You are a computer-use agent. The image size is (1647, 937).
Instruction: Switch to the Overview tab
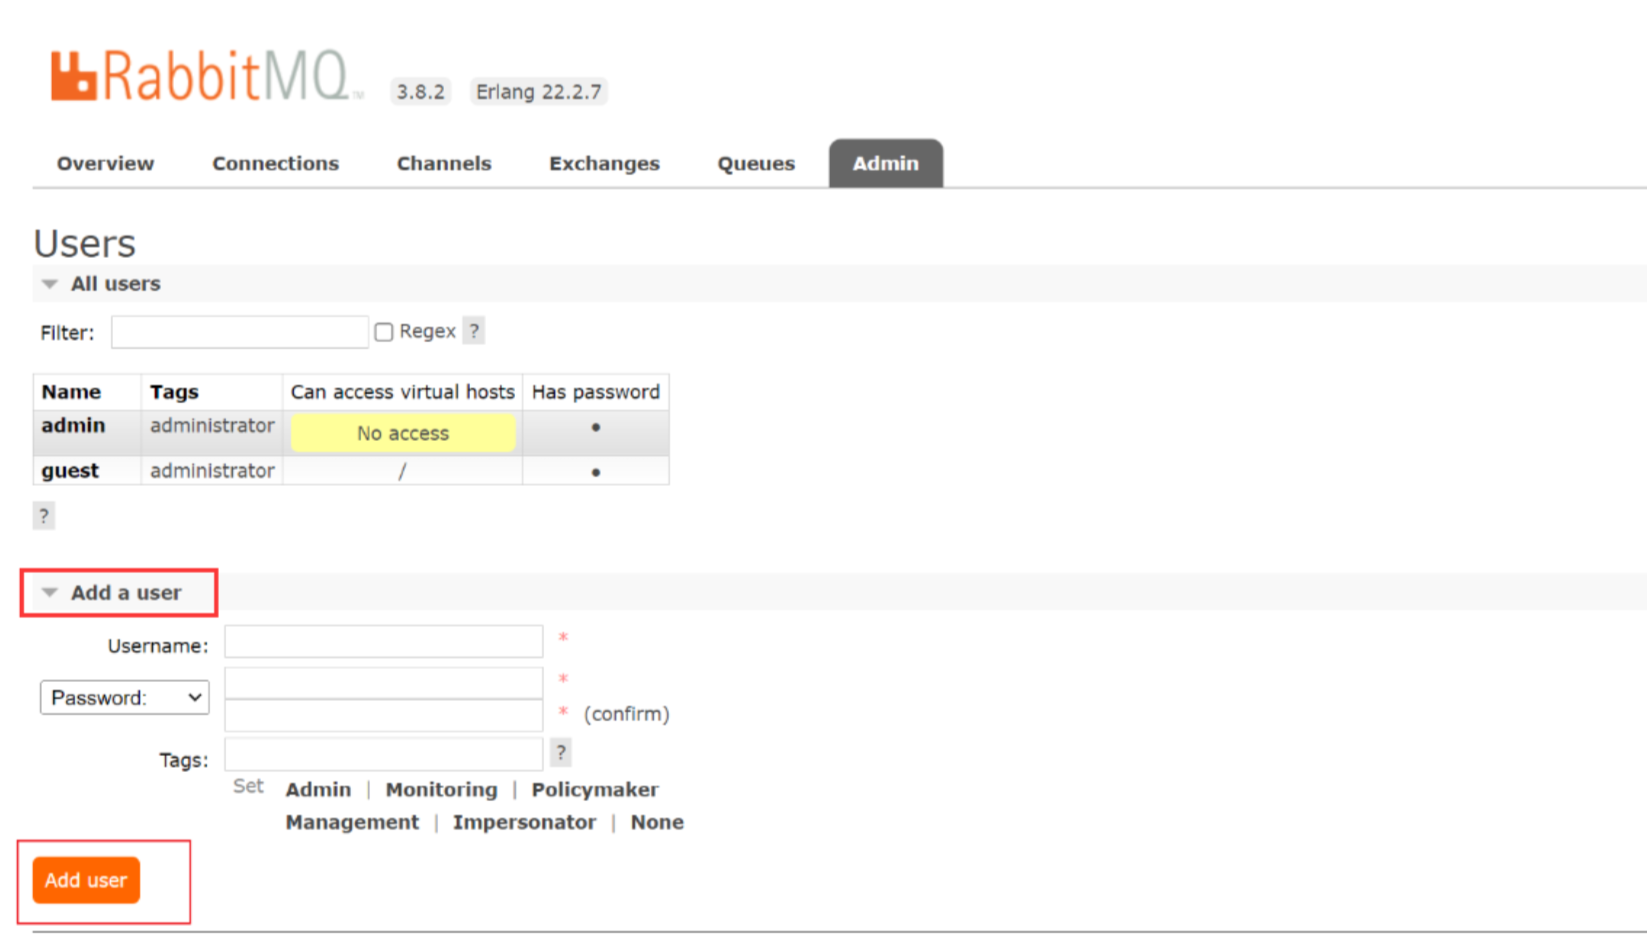105,163
